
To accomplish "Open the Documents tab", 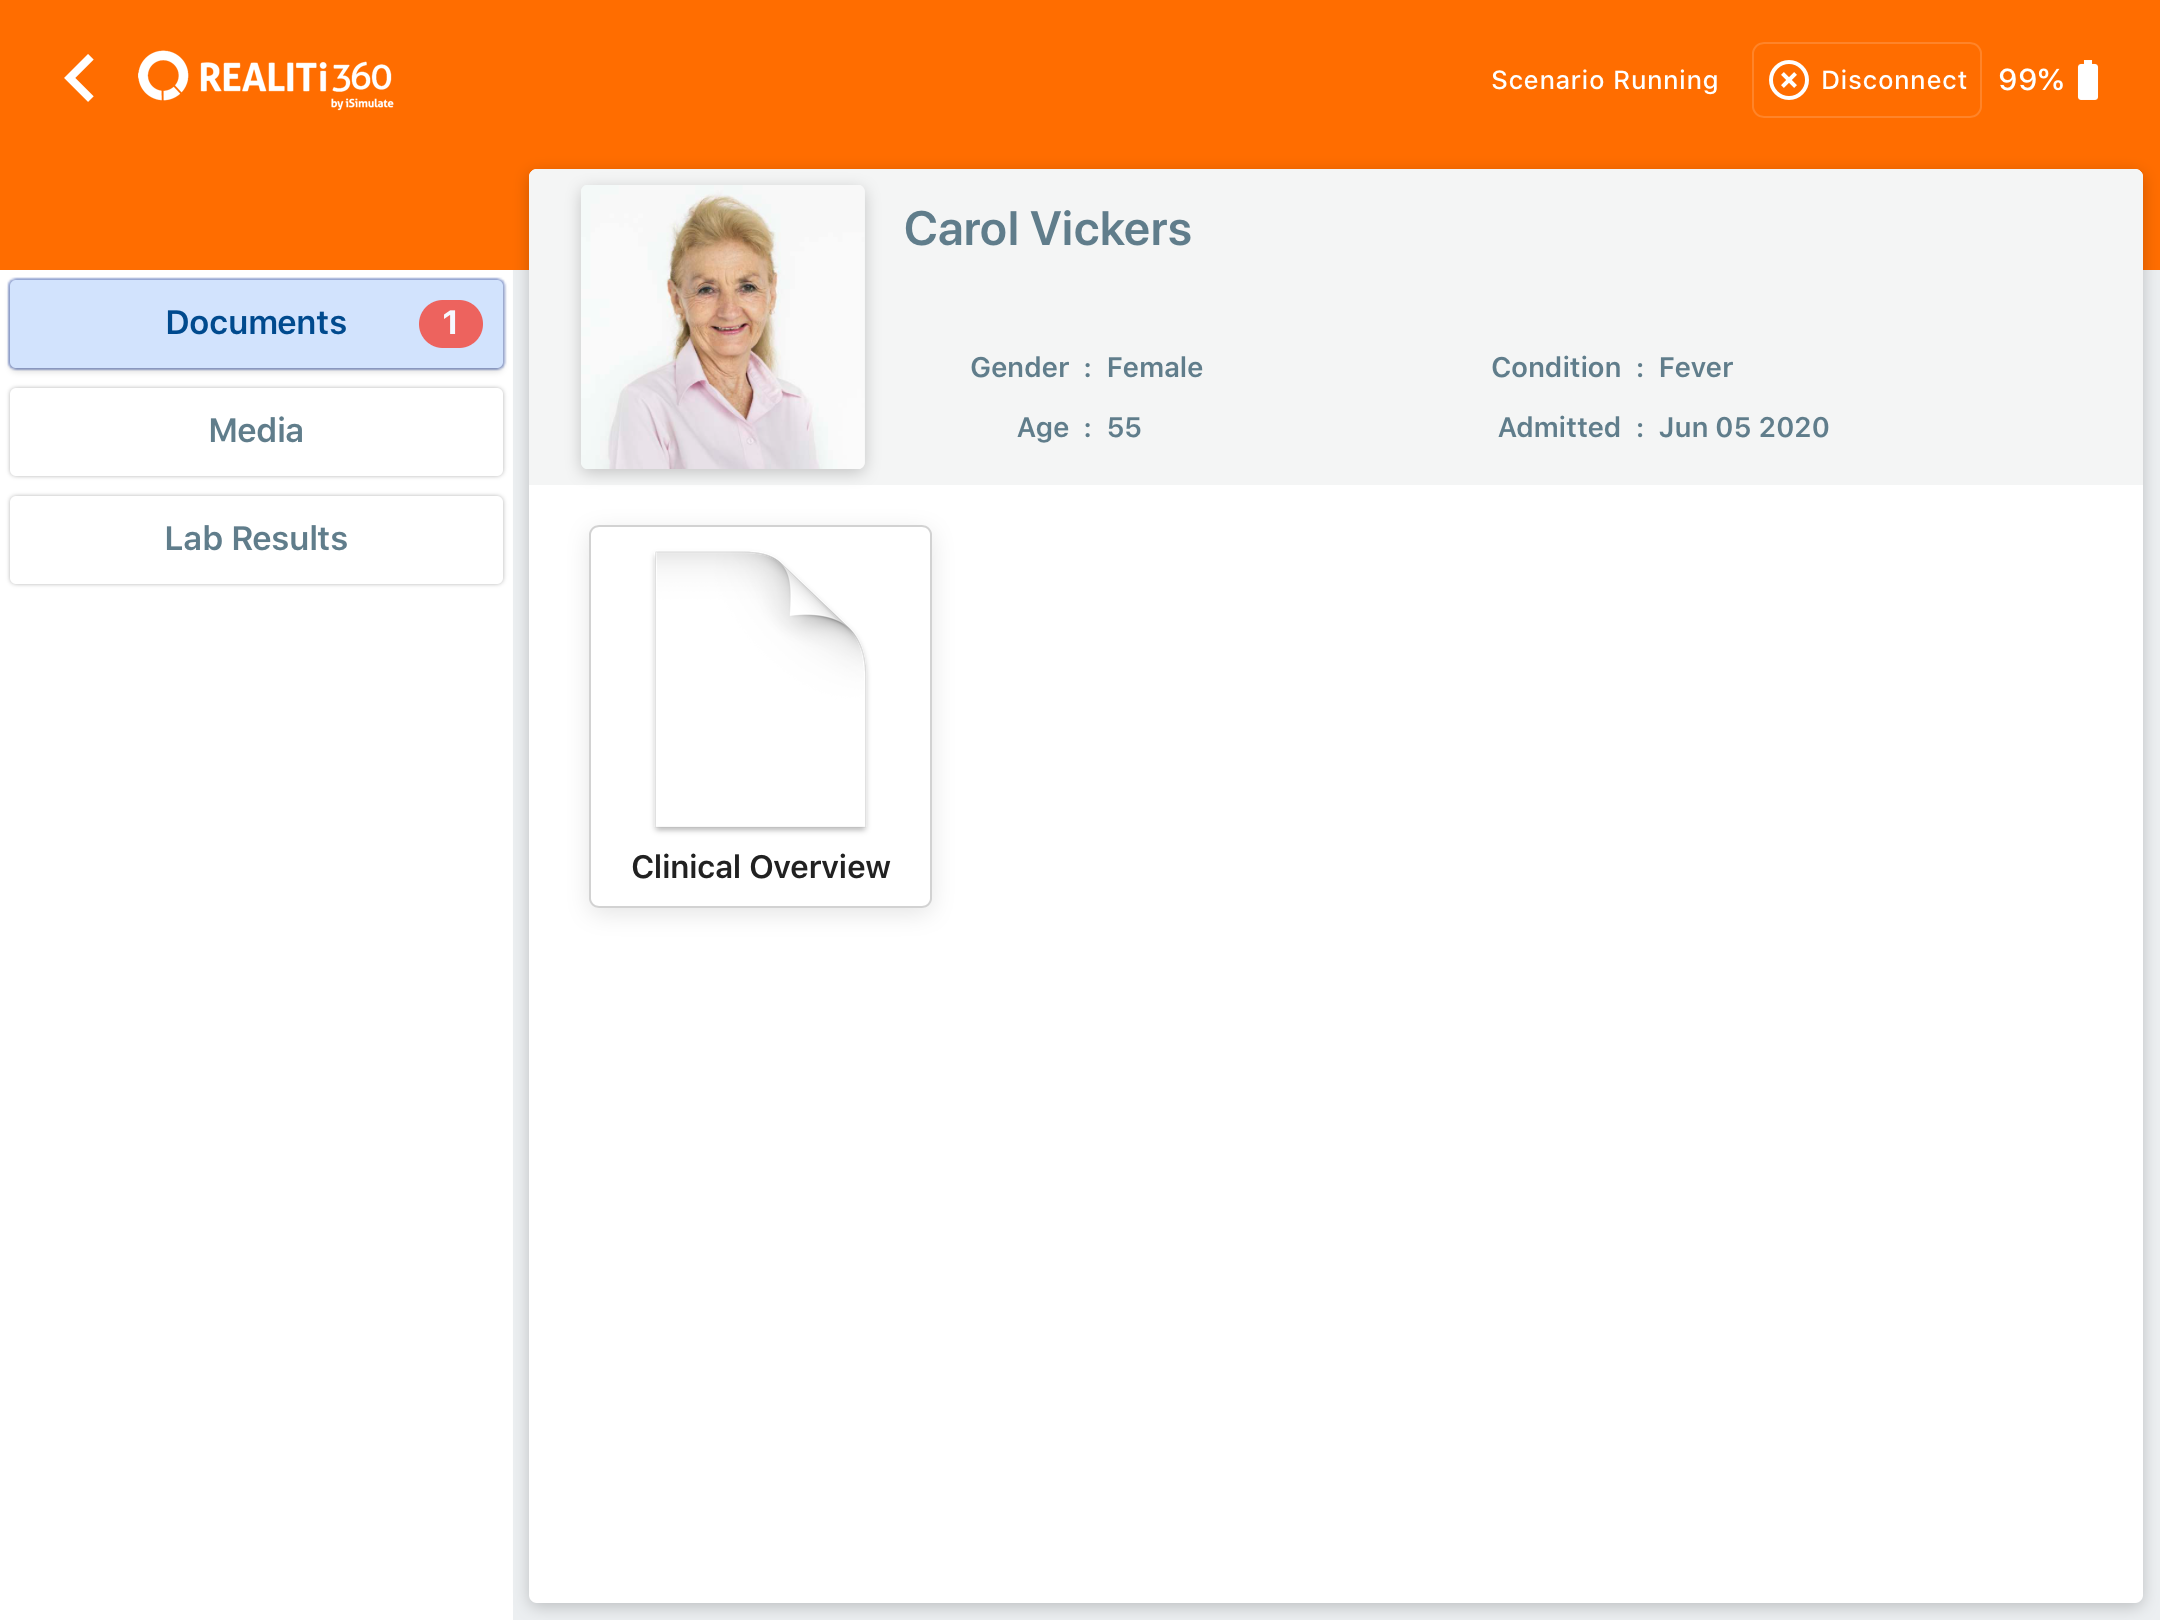I will (x=256, y=323).
